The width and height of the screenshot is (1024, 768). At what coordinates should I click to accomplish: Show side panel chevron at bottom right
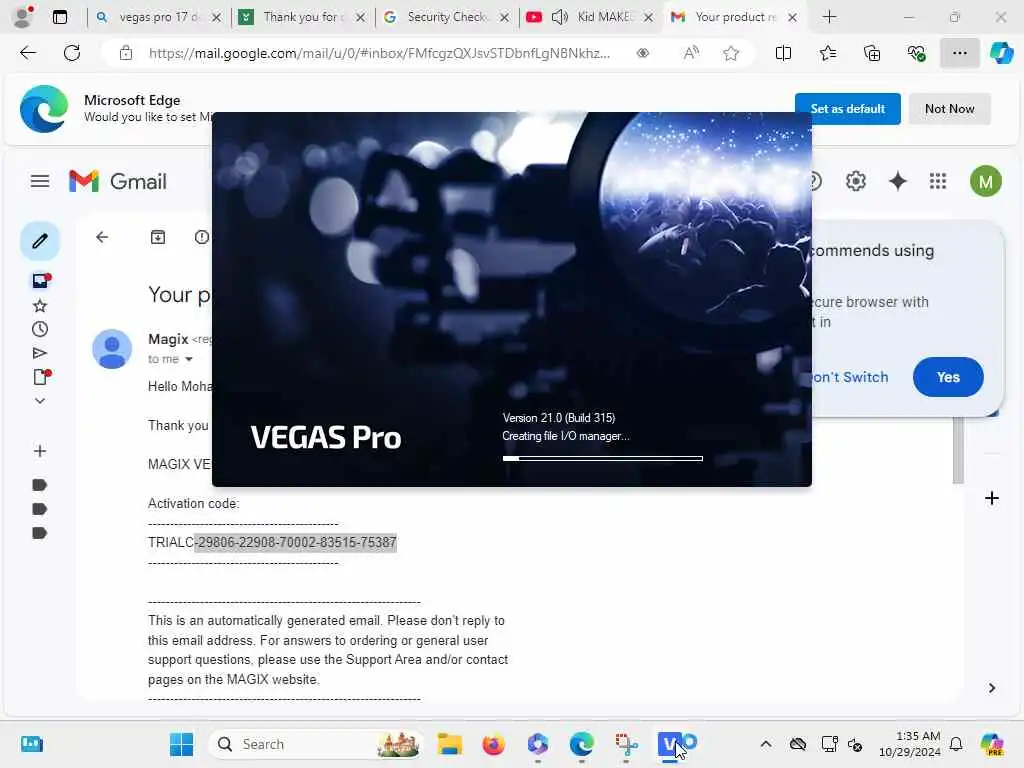[x=991, y=688]
